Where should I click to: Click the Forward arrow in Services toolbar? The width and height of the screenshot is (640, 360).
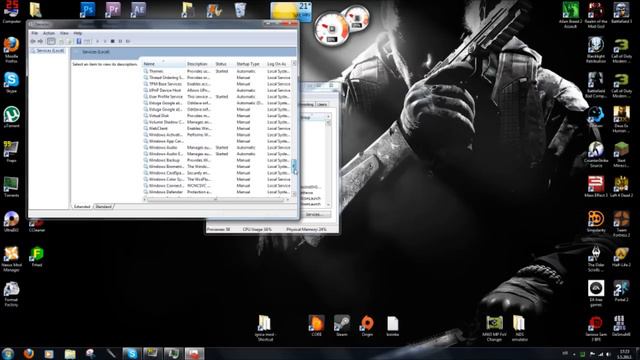point(40,41)
